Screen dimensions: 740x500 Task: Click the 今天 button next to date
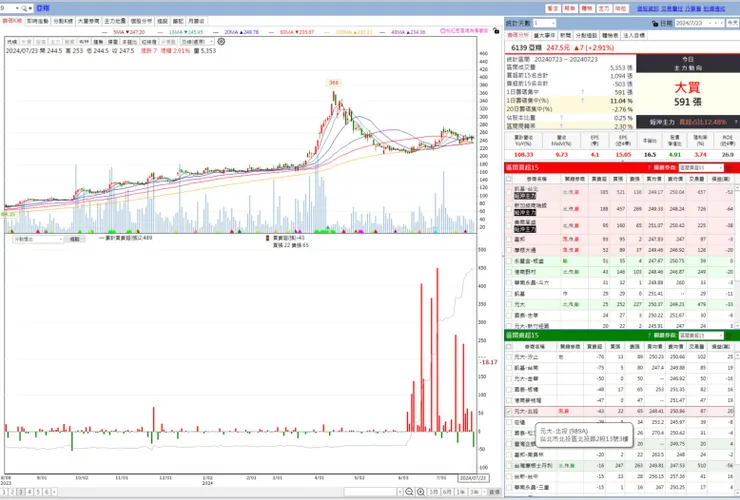click(x=732, y=23)
